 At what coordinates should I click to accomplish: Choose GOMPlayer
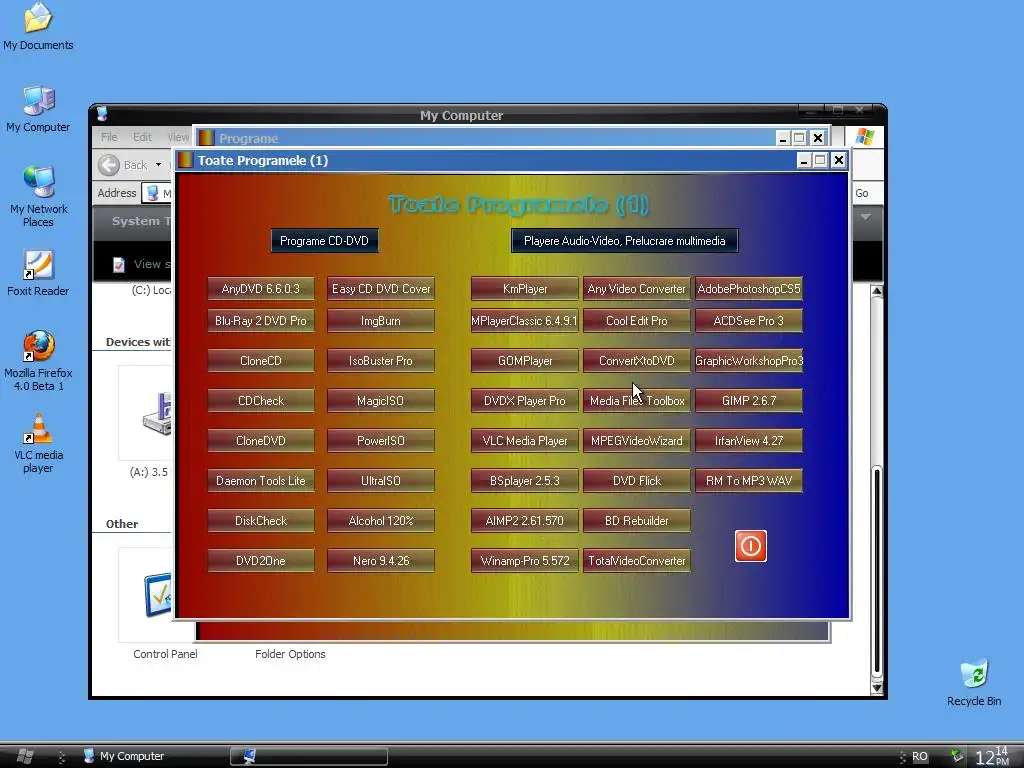[524, 360]
